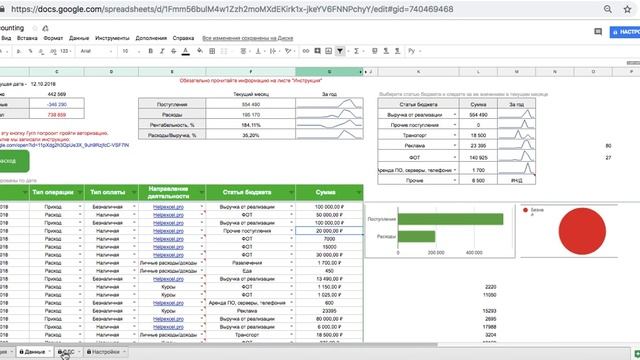Screen dimensions: 640x360
Task: Click the Drive move icon beside the title star
Action: 45,28
